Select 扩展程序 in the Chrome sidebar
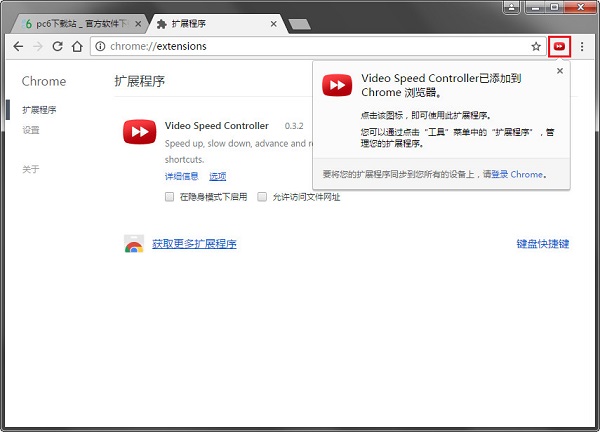The height and width of the screenshot is (432, 600). (39, 110)
